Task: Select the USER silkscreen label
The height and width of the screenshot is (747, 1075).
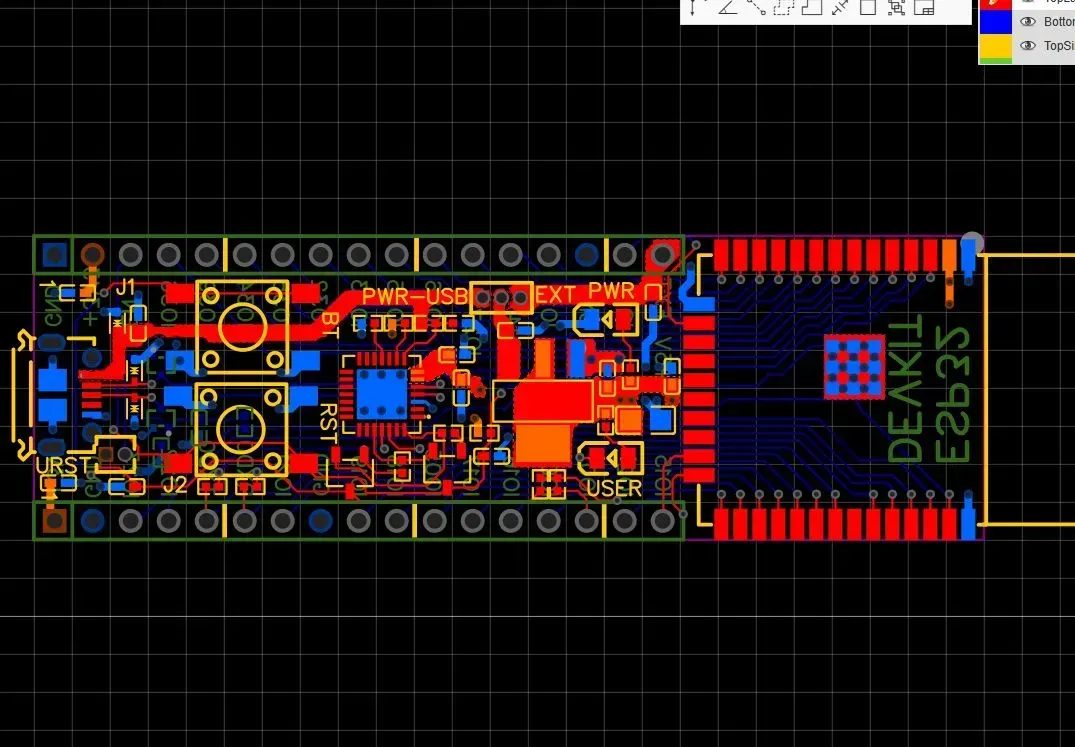Action: click(x=614, y=489)
